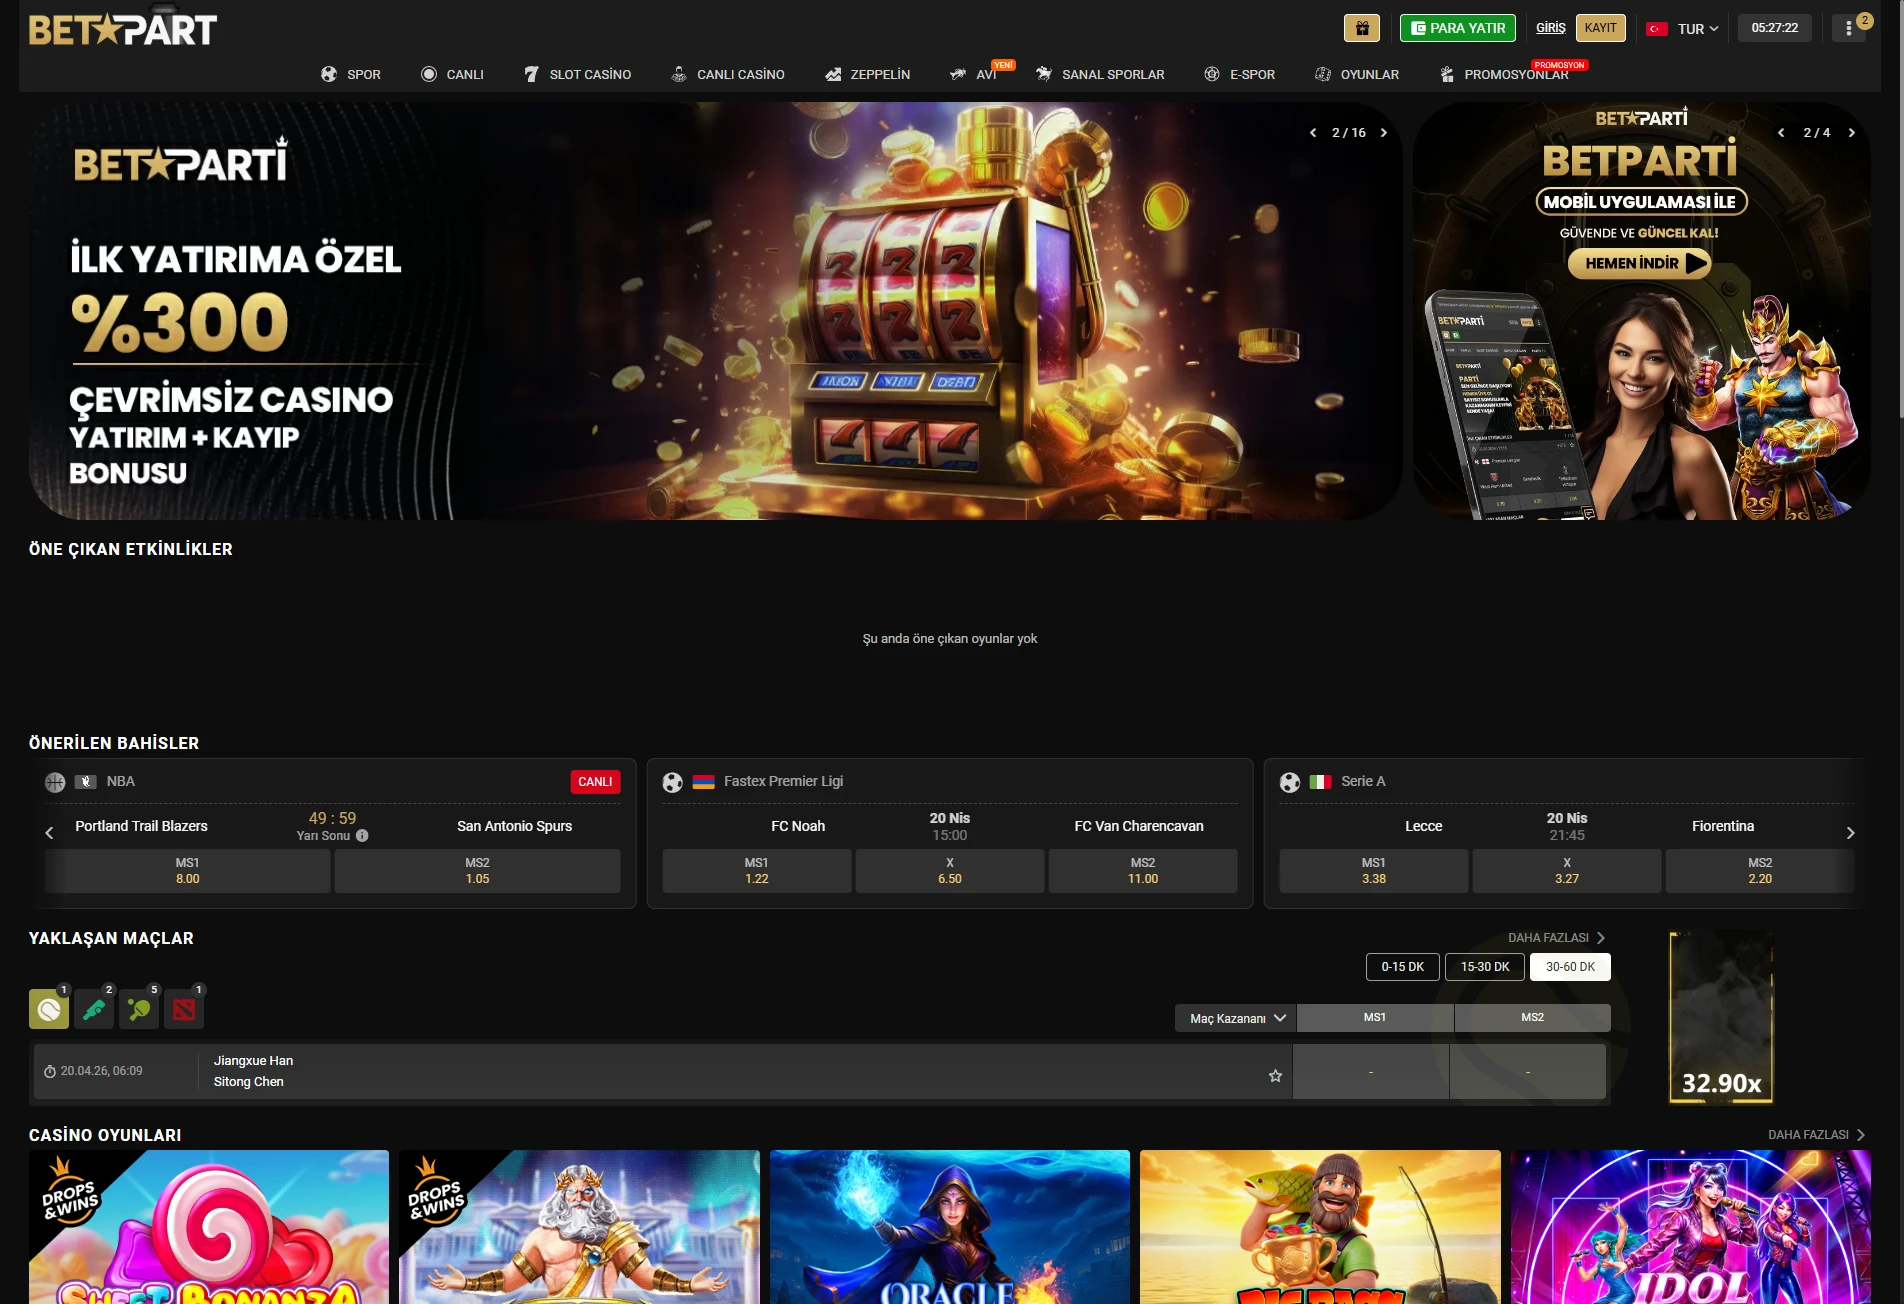Pick MS1 3.38 odds for Lecce

tap(1374, 871)
